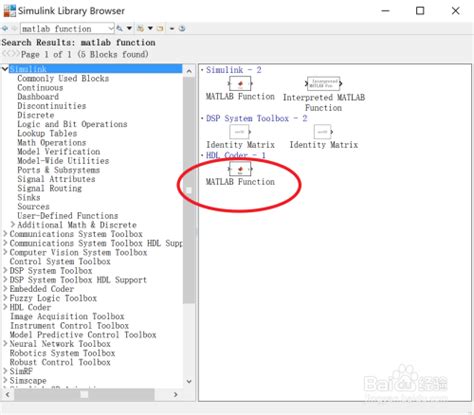Screen dimensions: 474x415
Task: Select the HDL Coder MATLAB Function block
Action: (240, 174)
